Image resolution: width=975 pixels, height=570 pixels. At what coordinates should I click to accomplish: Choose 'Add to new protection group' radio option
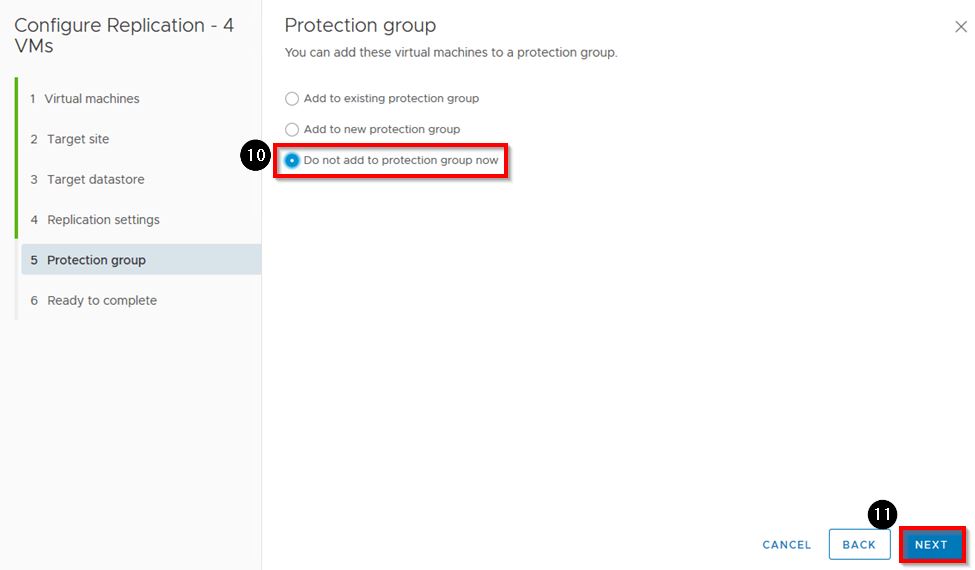click(292, 130)
